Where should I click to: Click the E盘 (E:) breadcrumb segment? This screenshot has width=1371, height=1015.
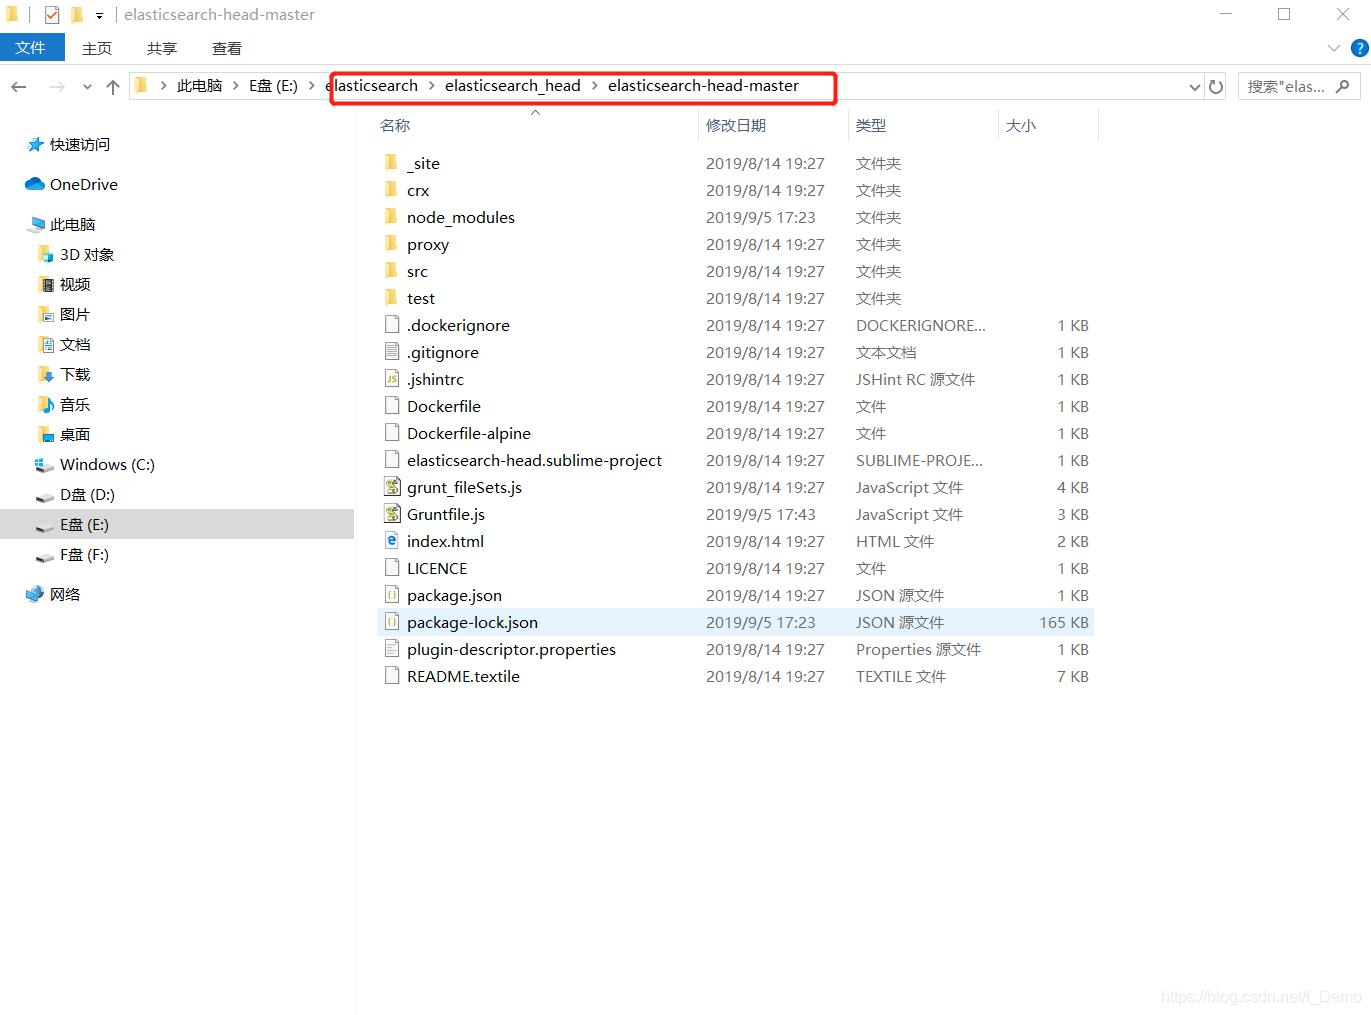click(274, 86)
